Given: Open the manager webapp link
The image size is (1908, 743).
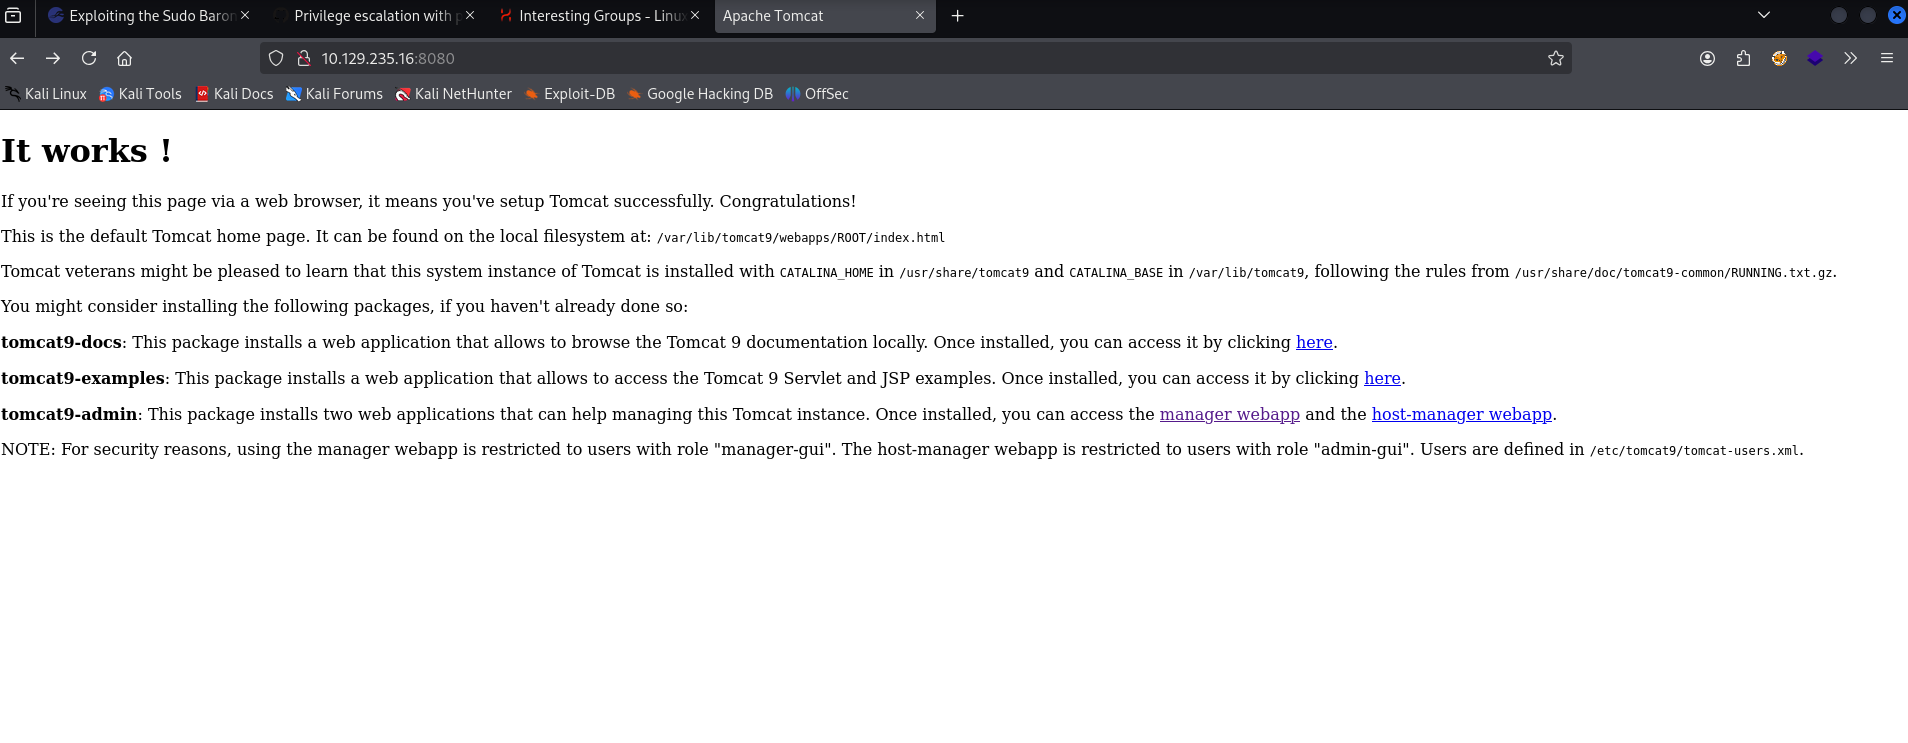Looking at the screenshot, I should click(x=1229, y=414).
